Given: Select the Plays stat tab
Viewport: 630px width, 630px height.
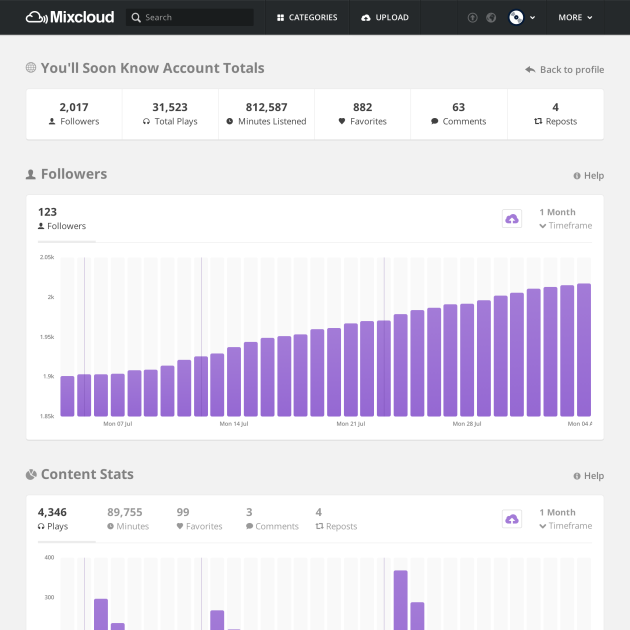Looking at the screenshot, I should tap(53, 519).
